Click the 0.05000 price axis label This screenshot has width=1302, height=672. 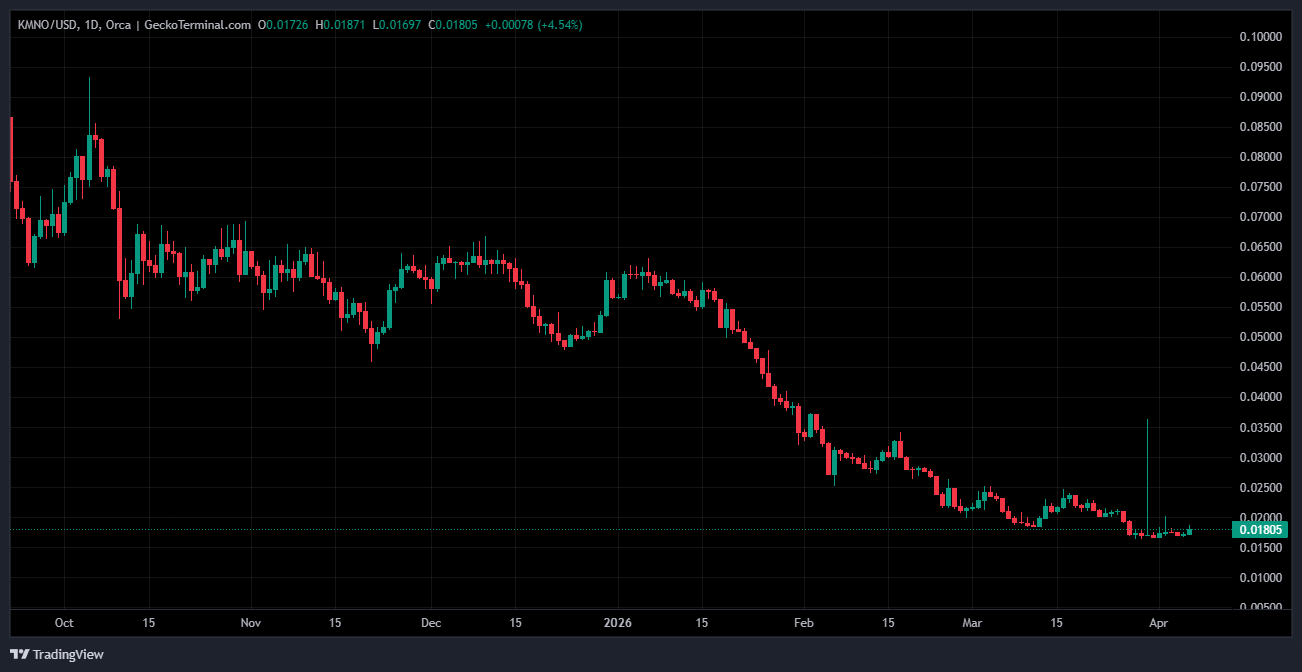click(1260, 337)
